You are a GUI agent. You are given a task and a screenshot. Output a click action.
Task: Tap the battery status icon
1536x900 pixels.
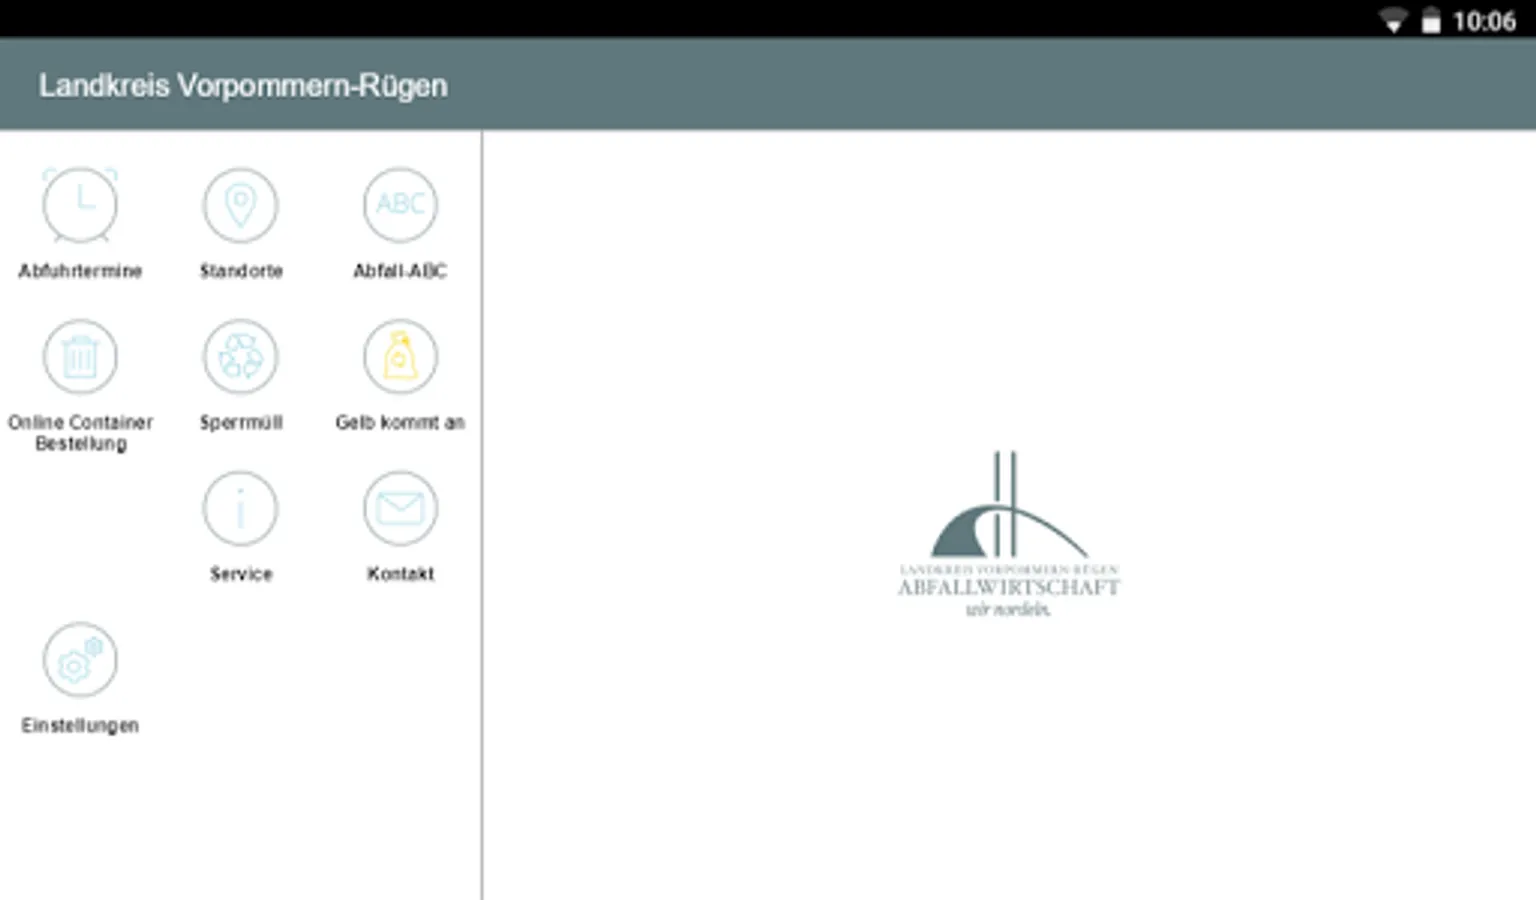pos(1431,21)
